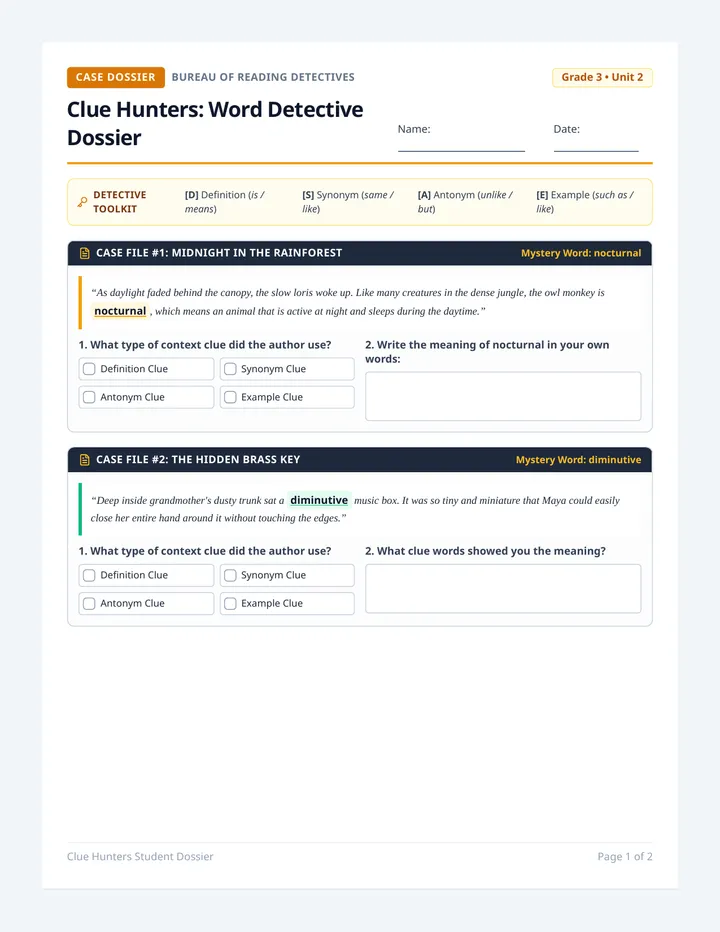Click the CASE DOSSIER orange badge
The width and height of the screenshot is (720, 932).
(116, 77)
